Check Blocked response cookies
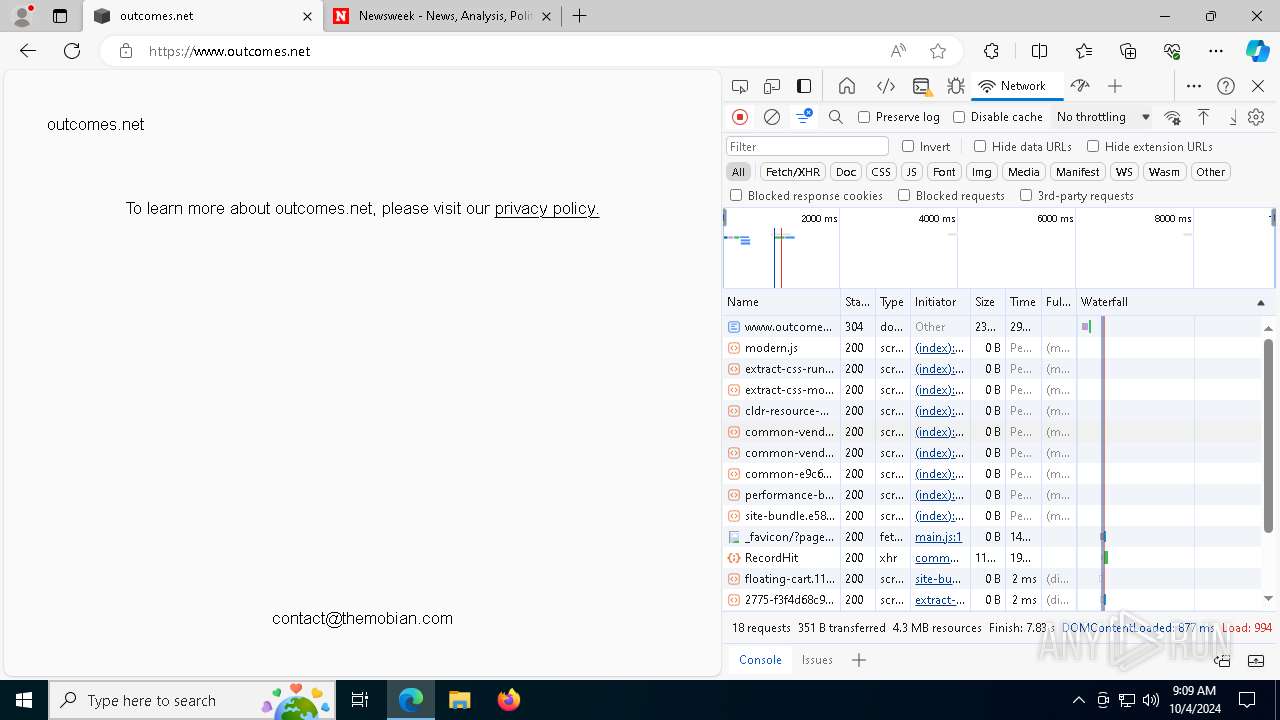Viewport: 1280px width, 720px height. tap(736, 196)
